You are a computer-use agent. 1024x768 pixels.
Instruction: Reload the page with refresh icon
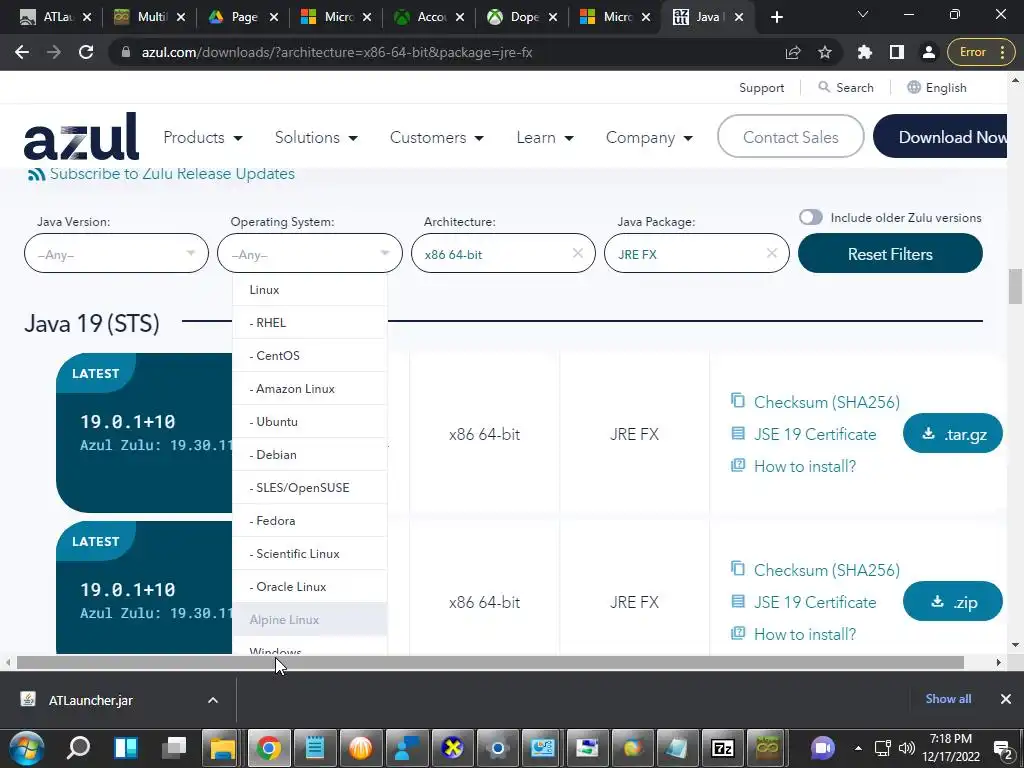86,52
